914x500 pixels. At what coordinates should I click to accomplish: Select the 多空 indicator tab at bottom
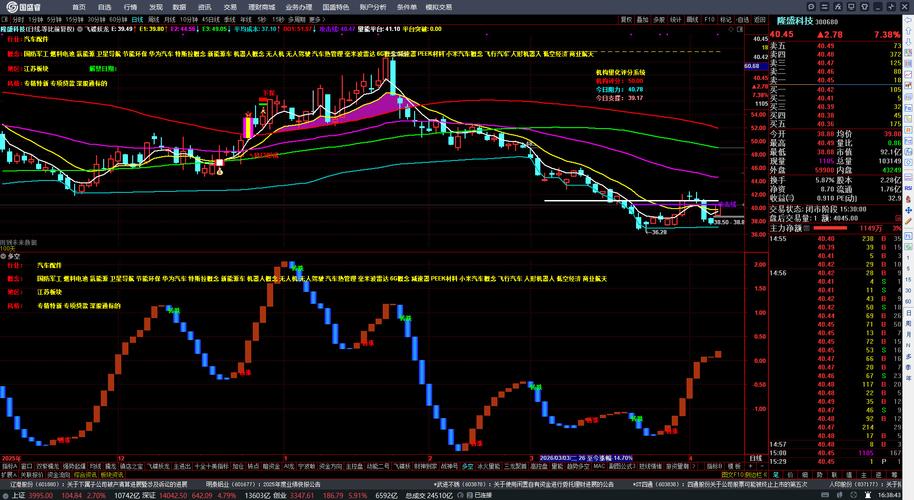[467, 466]
